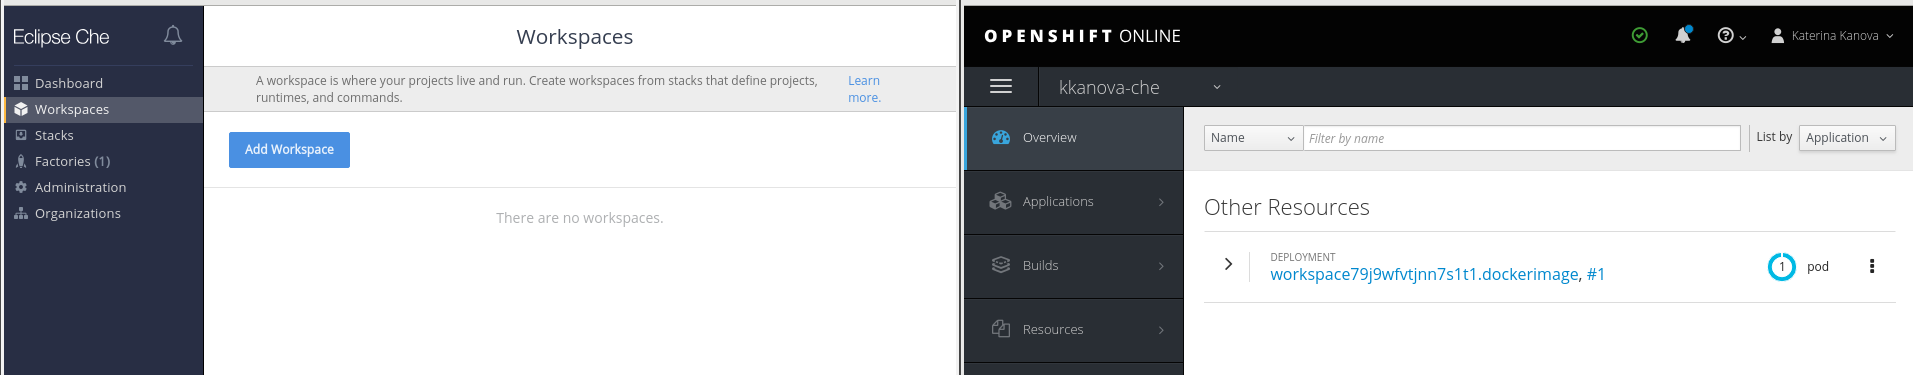Click the Applications cubes icon in OpenShift
This screenshot has width=1913, height=375.
pyautogui.click(x=1001, y=201)
